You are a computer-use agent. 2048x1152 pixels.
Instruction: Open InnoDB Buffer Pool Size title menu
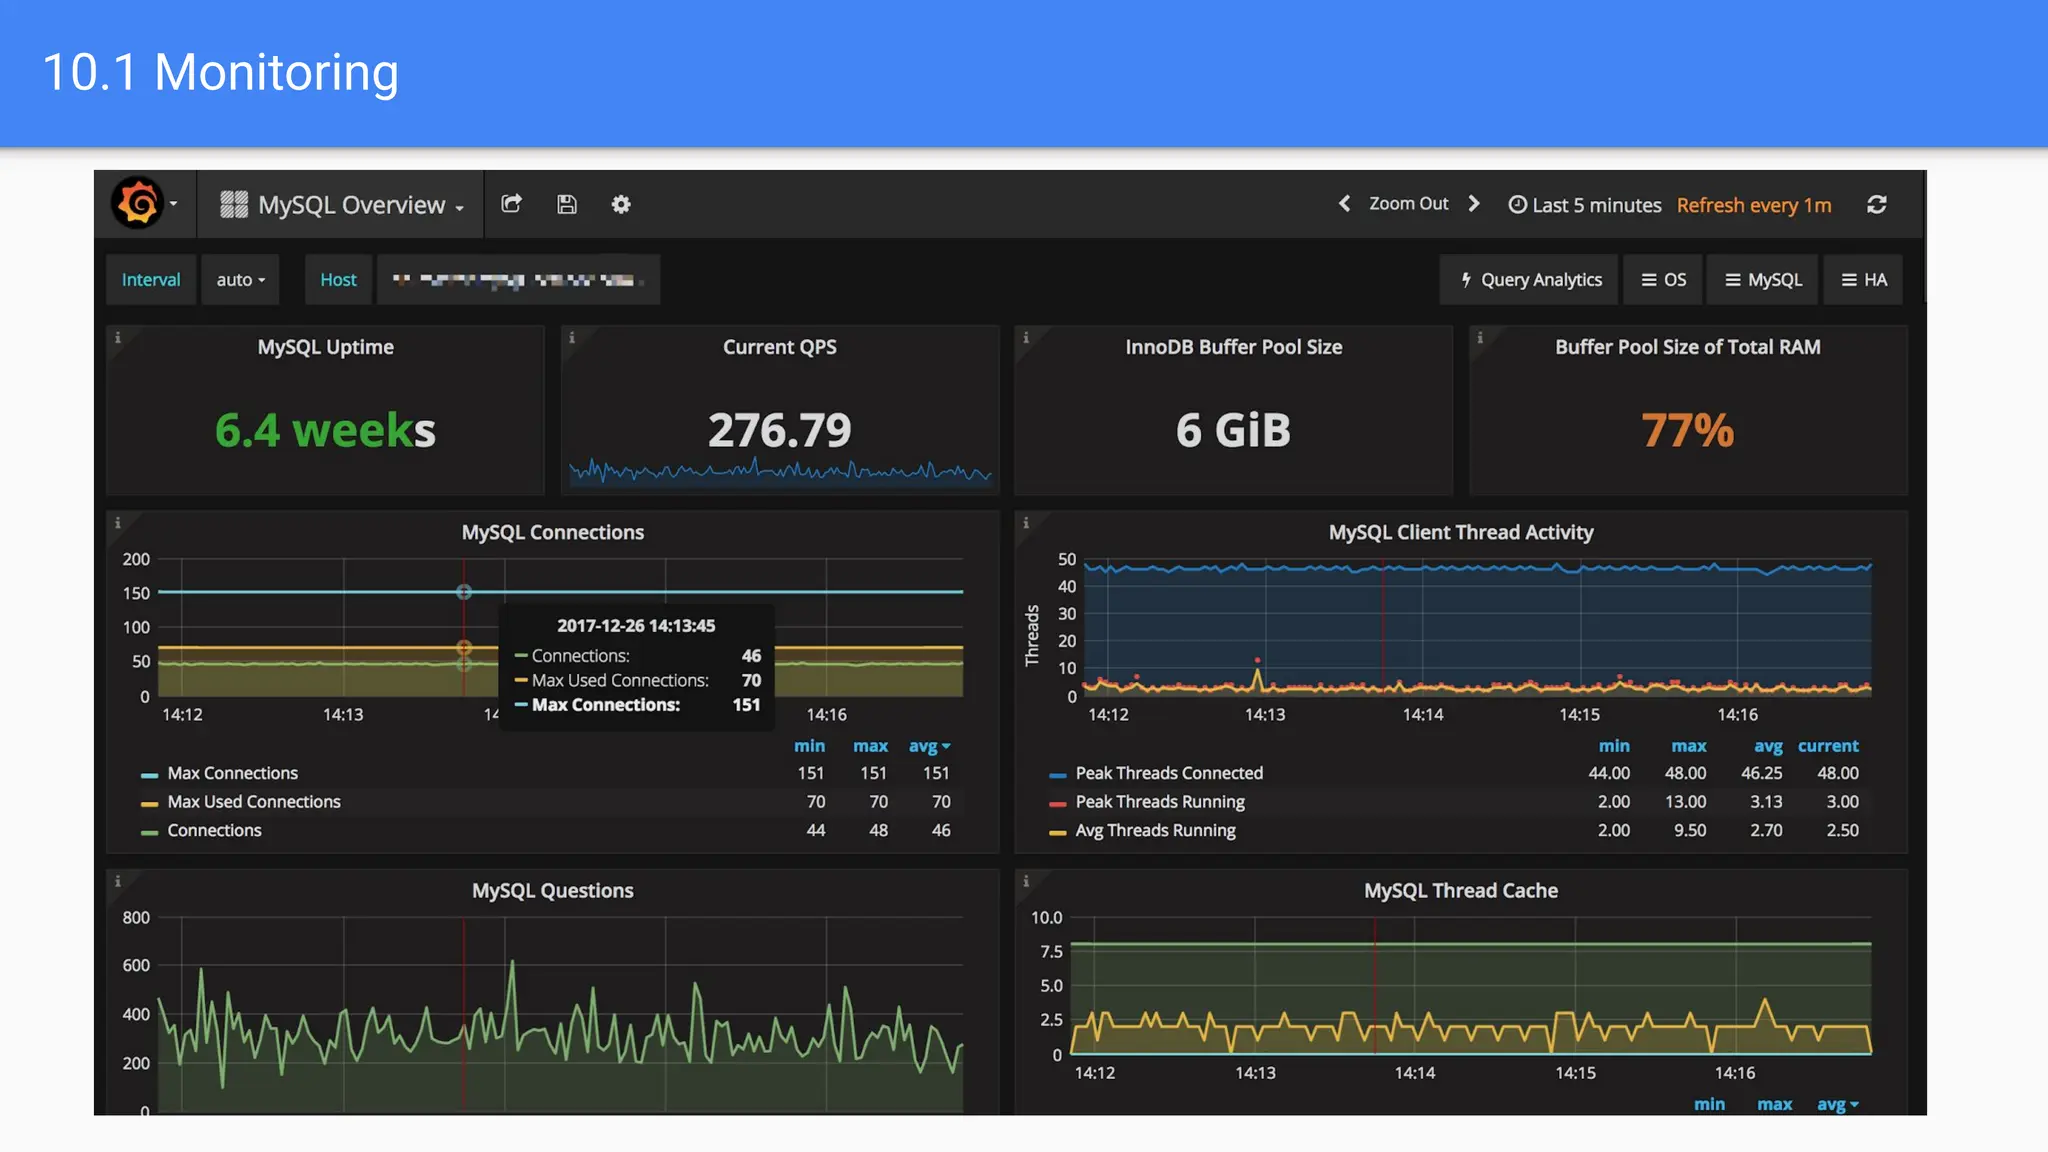pos(1233,347)
